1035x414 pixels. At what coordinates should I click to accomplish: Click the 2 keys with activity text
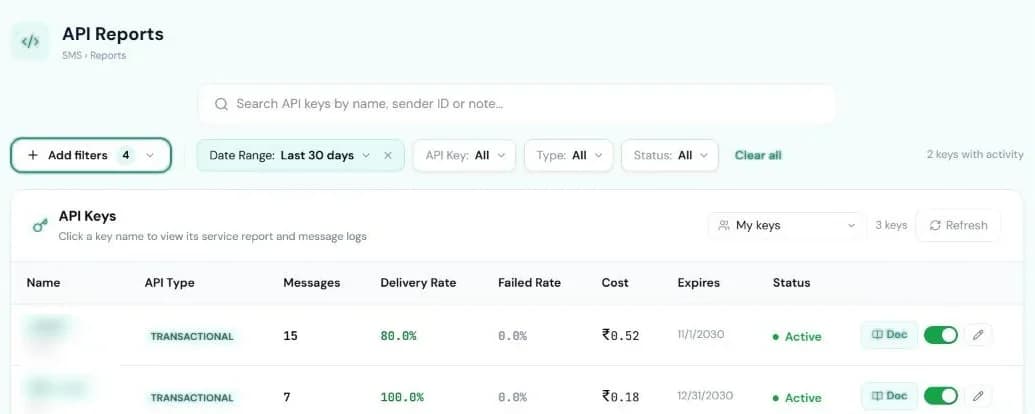[x=975, y=155]
